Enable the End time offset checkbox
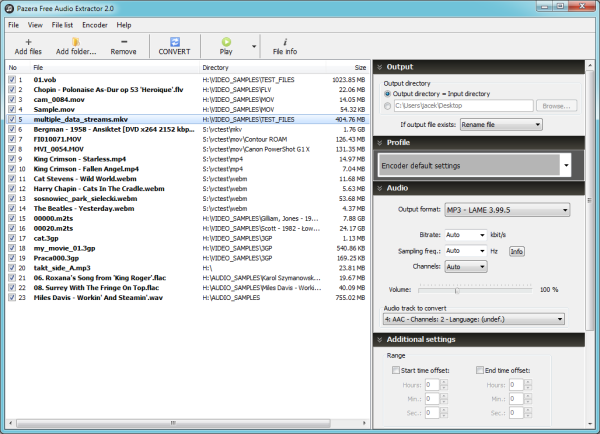The height and width of the screenshot is (434, 600). [x=479, y=370]
